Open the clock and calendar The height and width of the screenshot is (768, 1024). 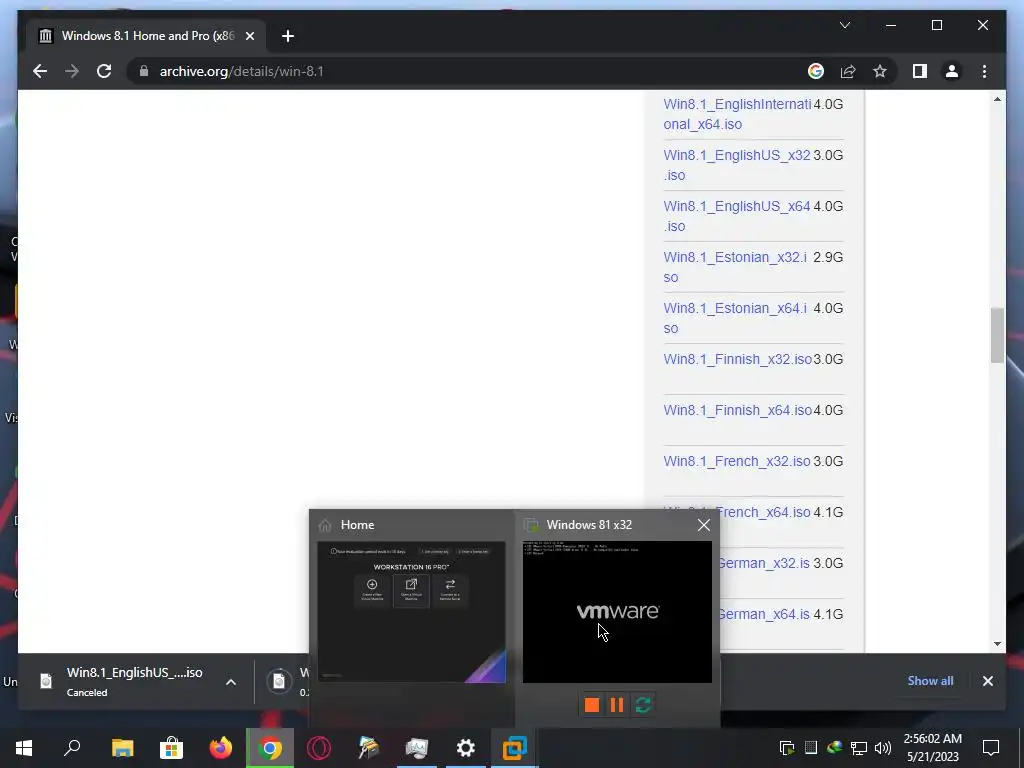click(x=933, y=748)
